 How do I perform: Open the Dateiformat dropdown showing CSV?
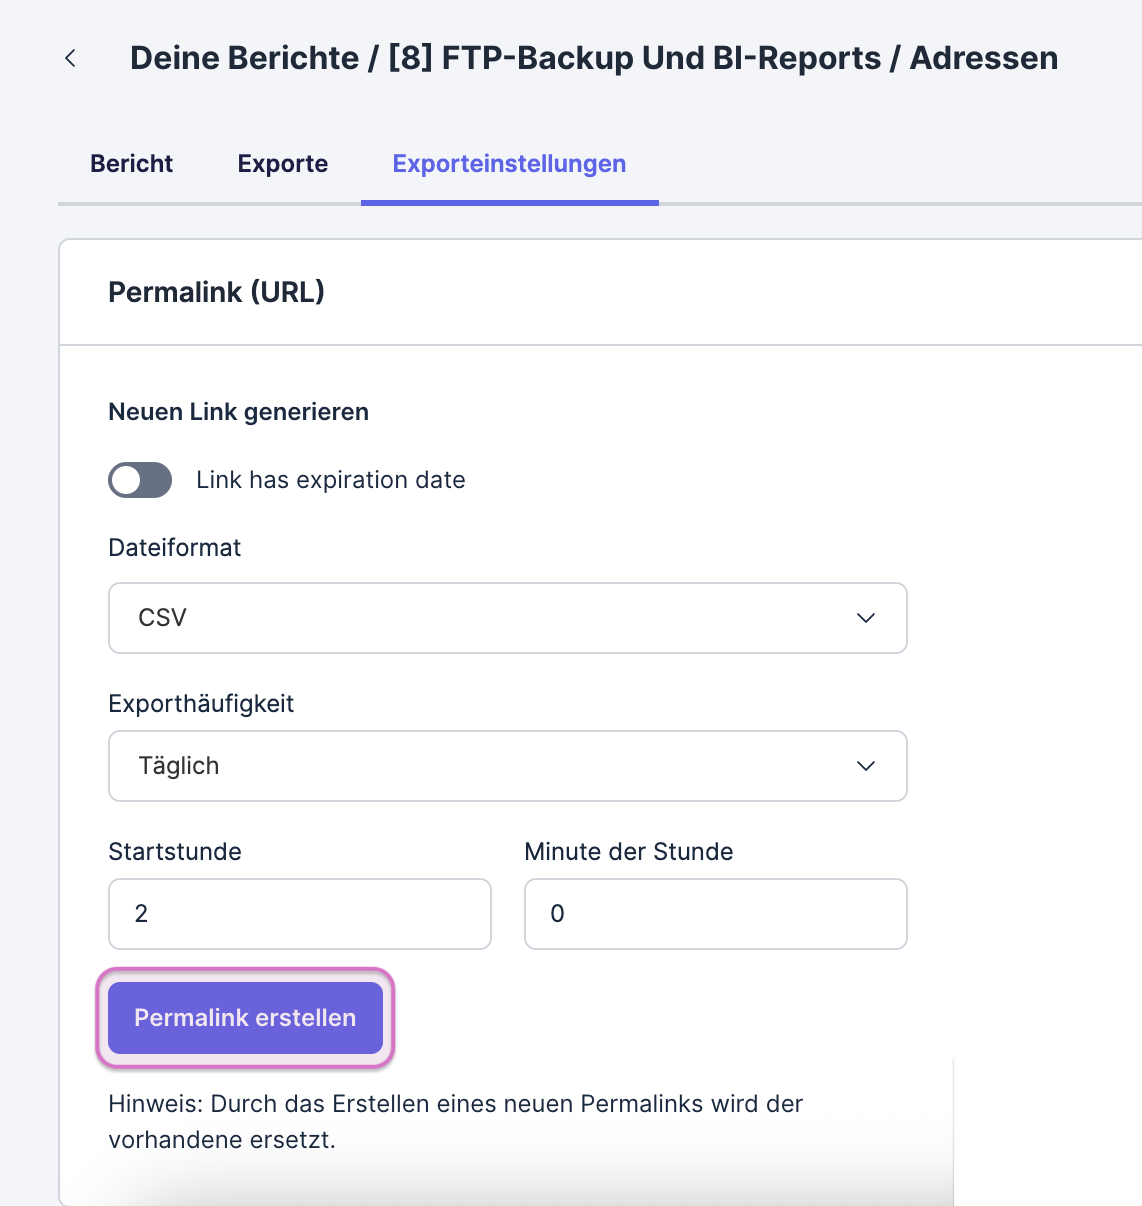(507, 618)
